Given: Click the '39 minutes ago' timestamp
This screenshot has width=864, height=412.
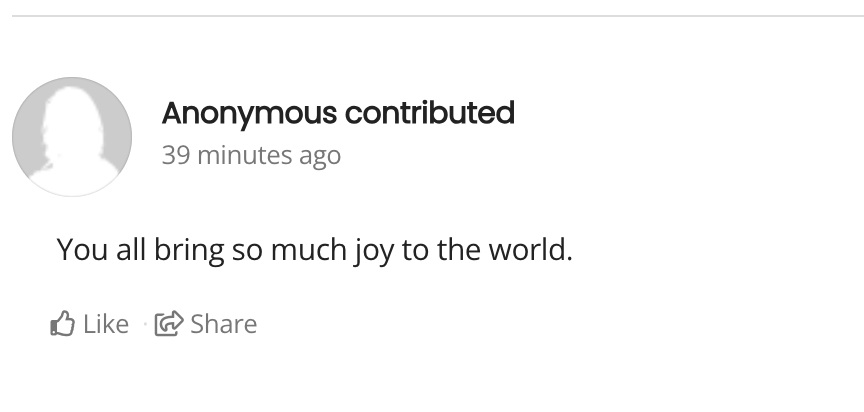Looking at the screenshot, I should (251, 155).
